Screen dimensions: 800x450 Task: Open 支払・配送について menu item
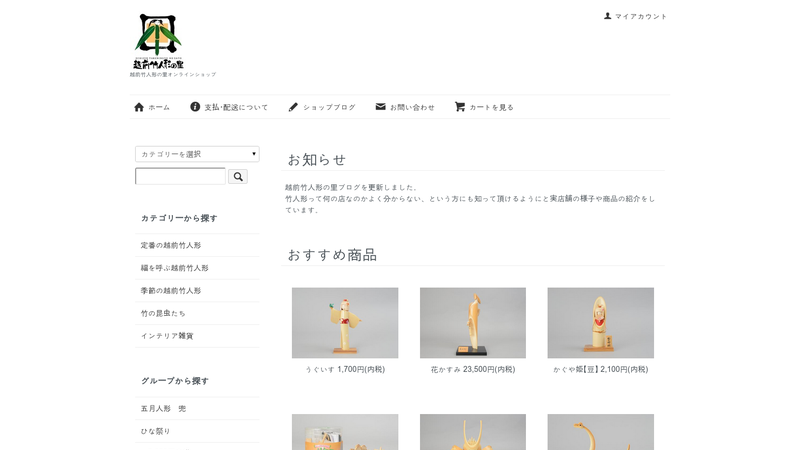pos(236,107)
